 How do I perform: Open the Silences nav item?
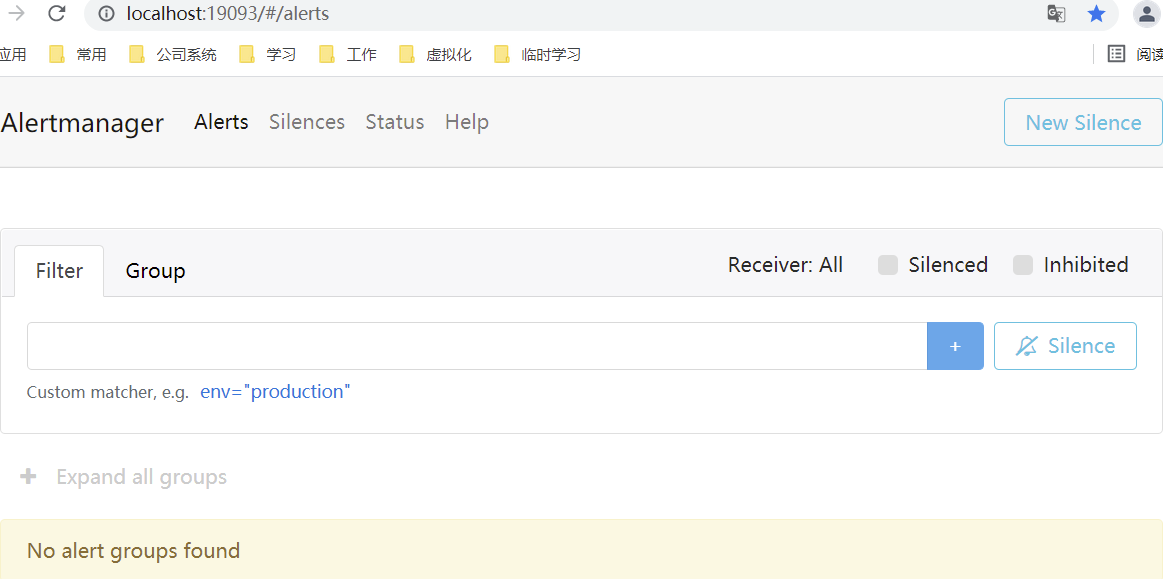(307, 122)
